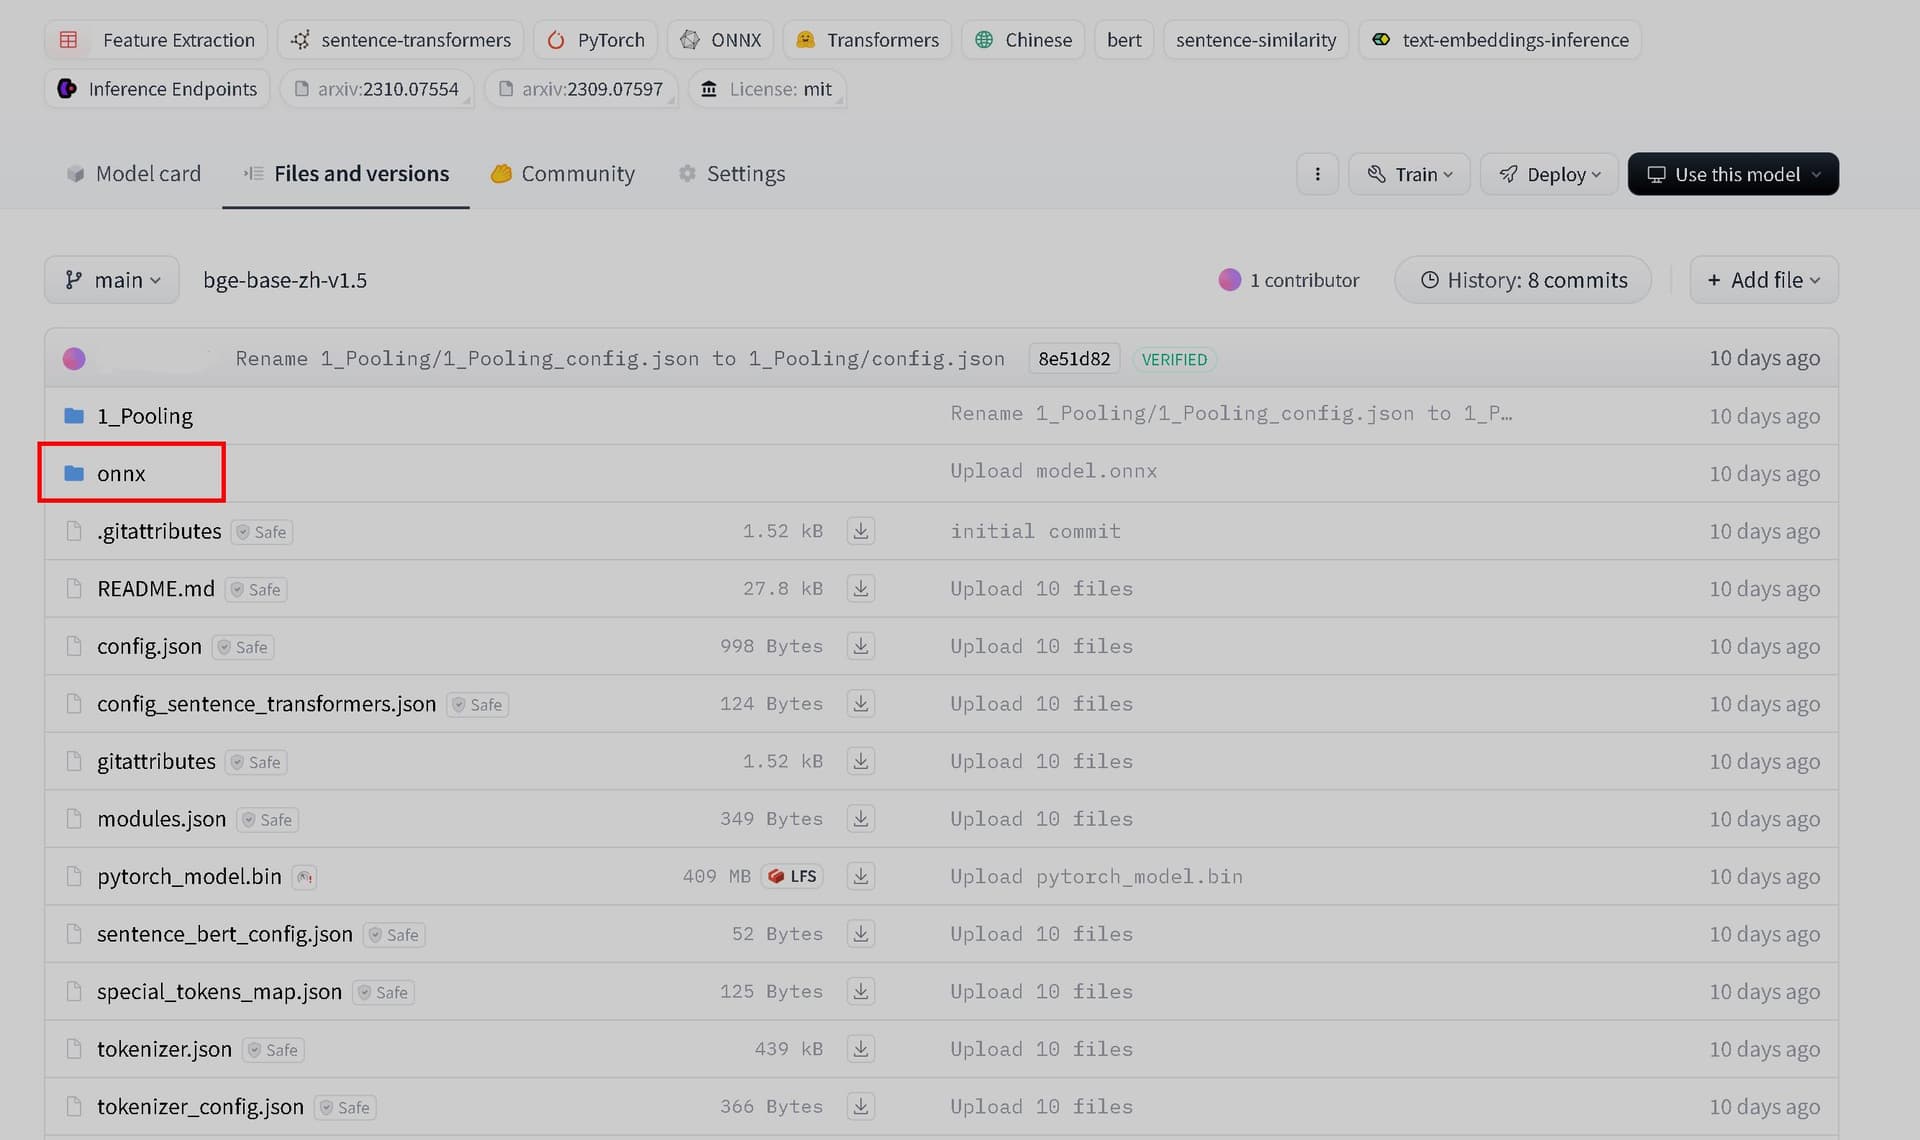This screenshot has width=1920, height=1140.
Task: Download tokenizer_config.json
Action: click(x=860, y=1106)
